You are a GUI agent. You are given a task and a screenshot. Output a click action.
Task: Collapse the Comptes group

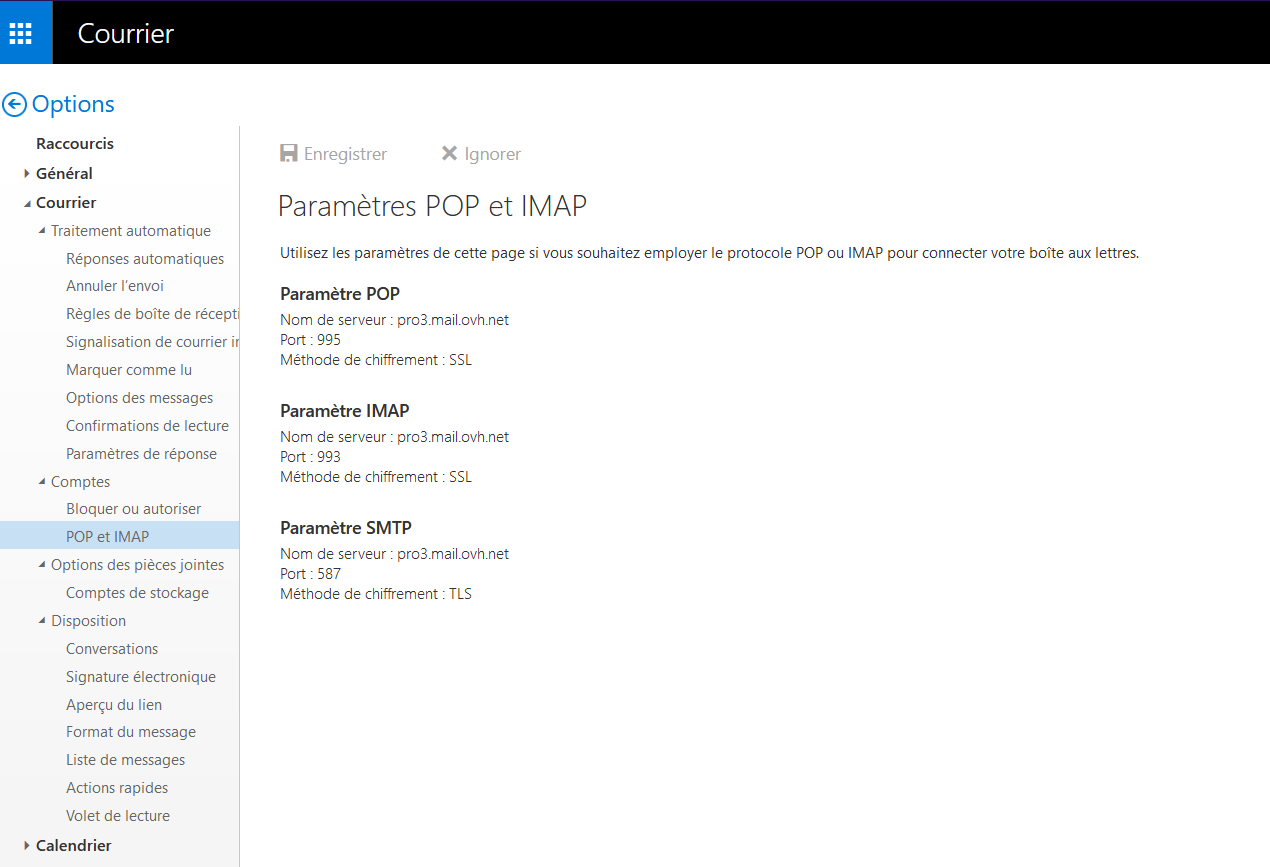[x=42, y=482]
